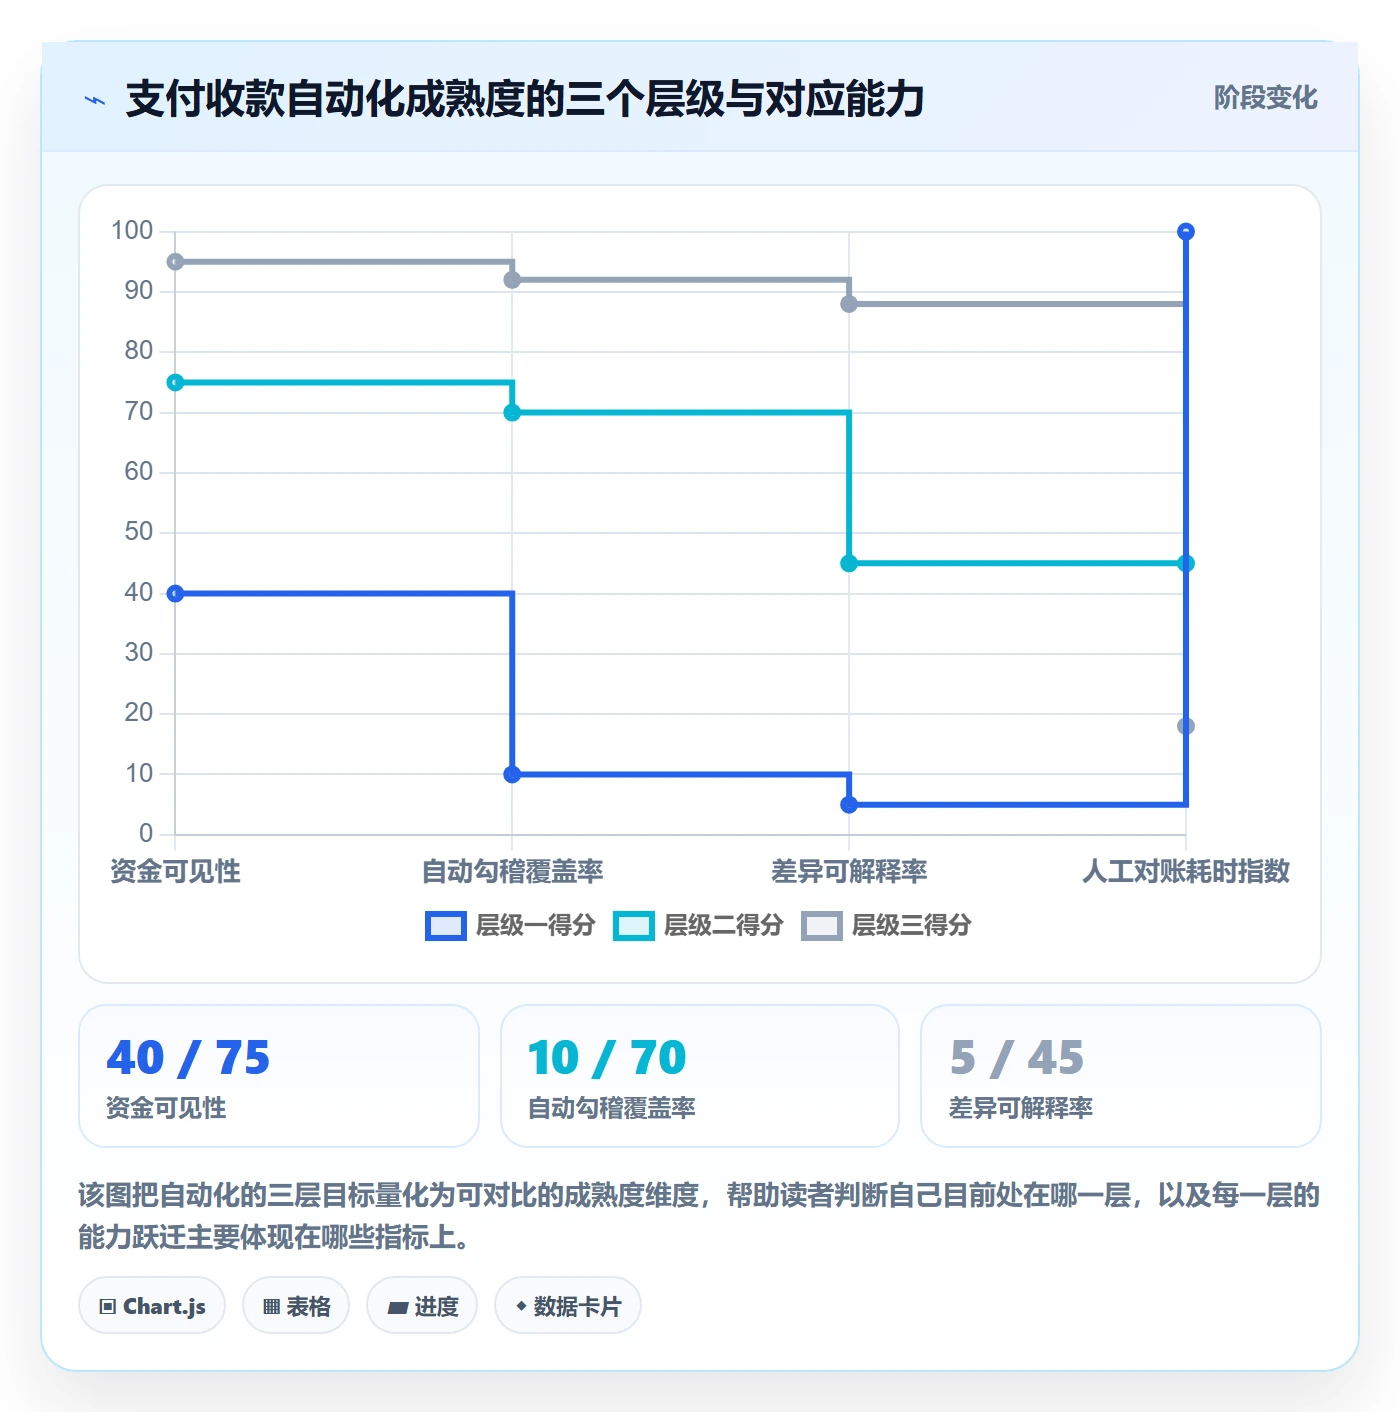Click the blue 层级一得分 legend color box

446,926
